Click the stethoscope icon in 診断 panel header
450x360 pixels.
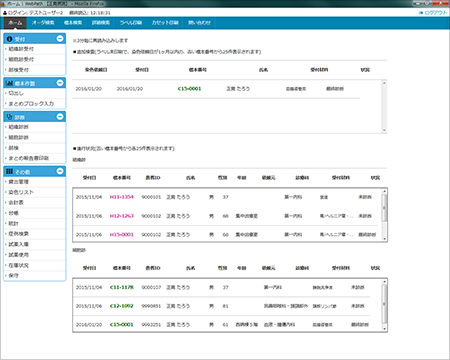[9, 117]
